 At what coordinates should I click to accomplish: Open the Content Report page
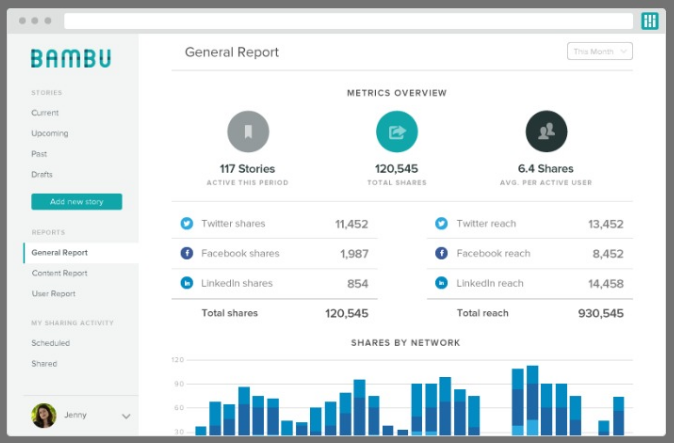[x=59, y=273]
